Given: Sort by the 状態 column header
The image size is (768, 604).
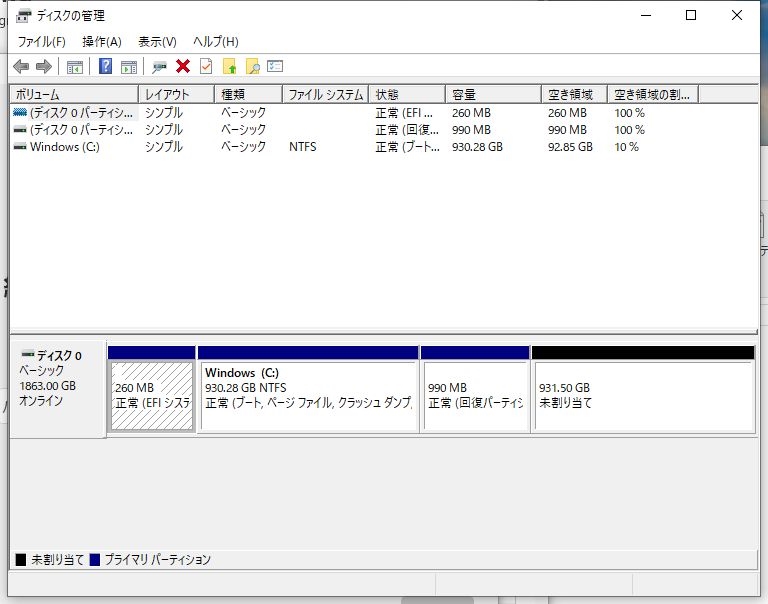Looking at the screenshot, I should pos(407,94).
